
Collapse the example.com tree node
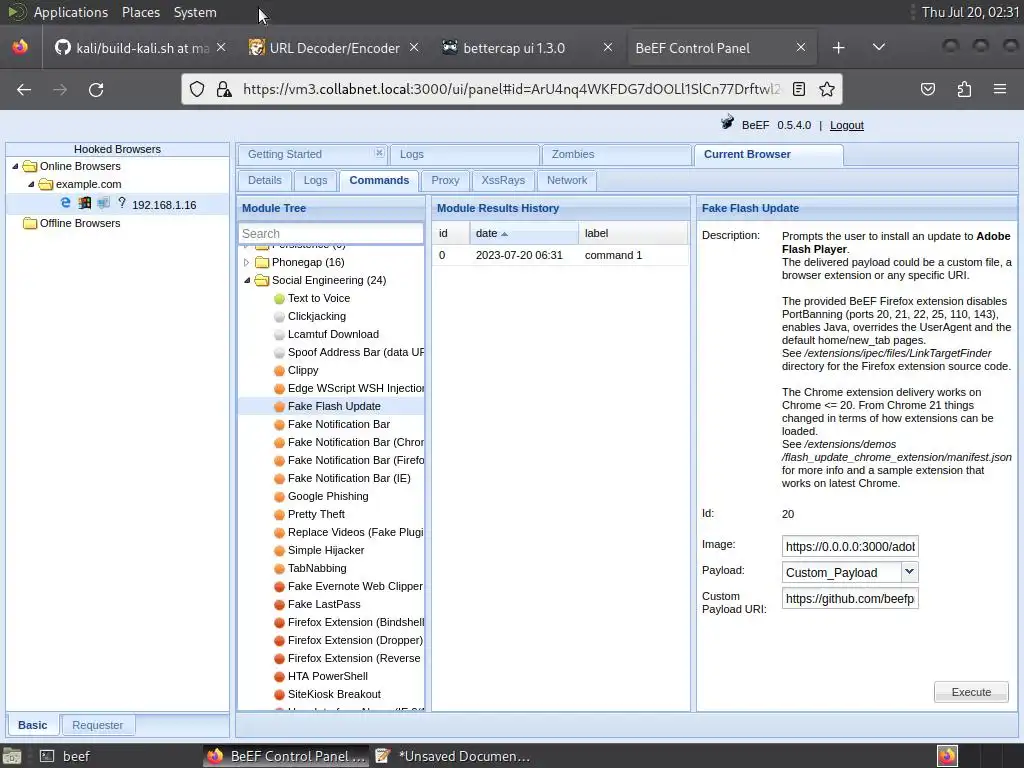click(x=31, y=184)
